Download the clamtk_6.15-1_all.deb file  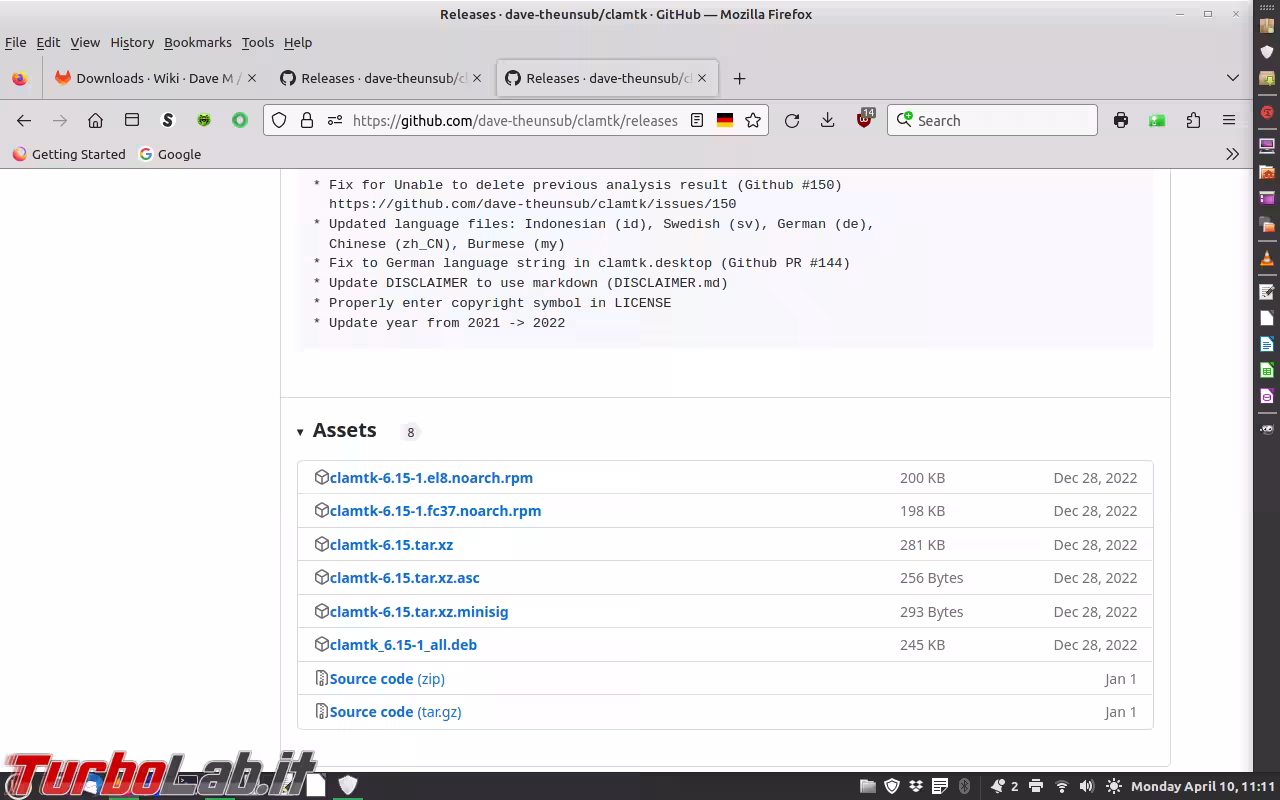(403, 644)
